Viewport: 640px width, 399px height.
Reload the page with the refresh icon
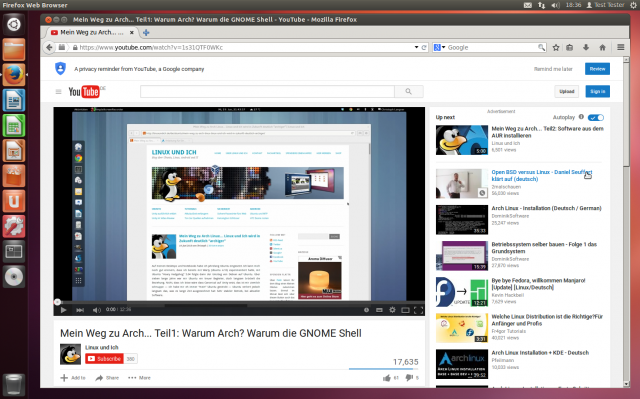click(424, 47)
